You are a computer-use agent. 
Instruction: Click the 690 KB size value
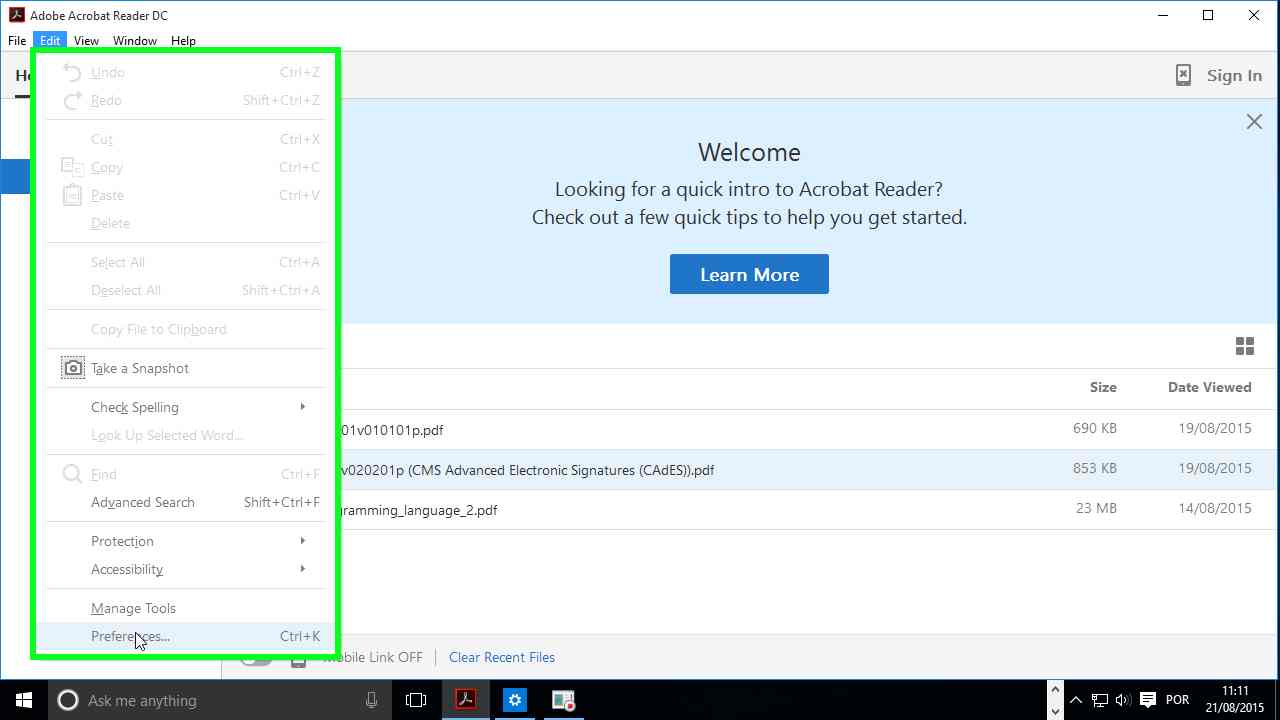tap(1095, 428)
